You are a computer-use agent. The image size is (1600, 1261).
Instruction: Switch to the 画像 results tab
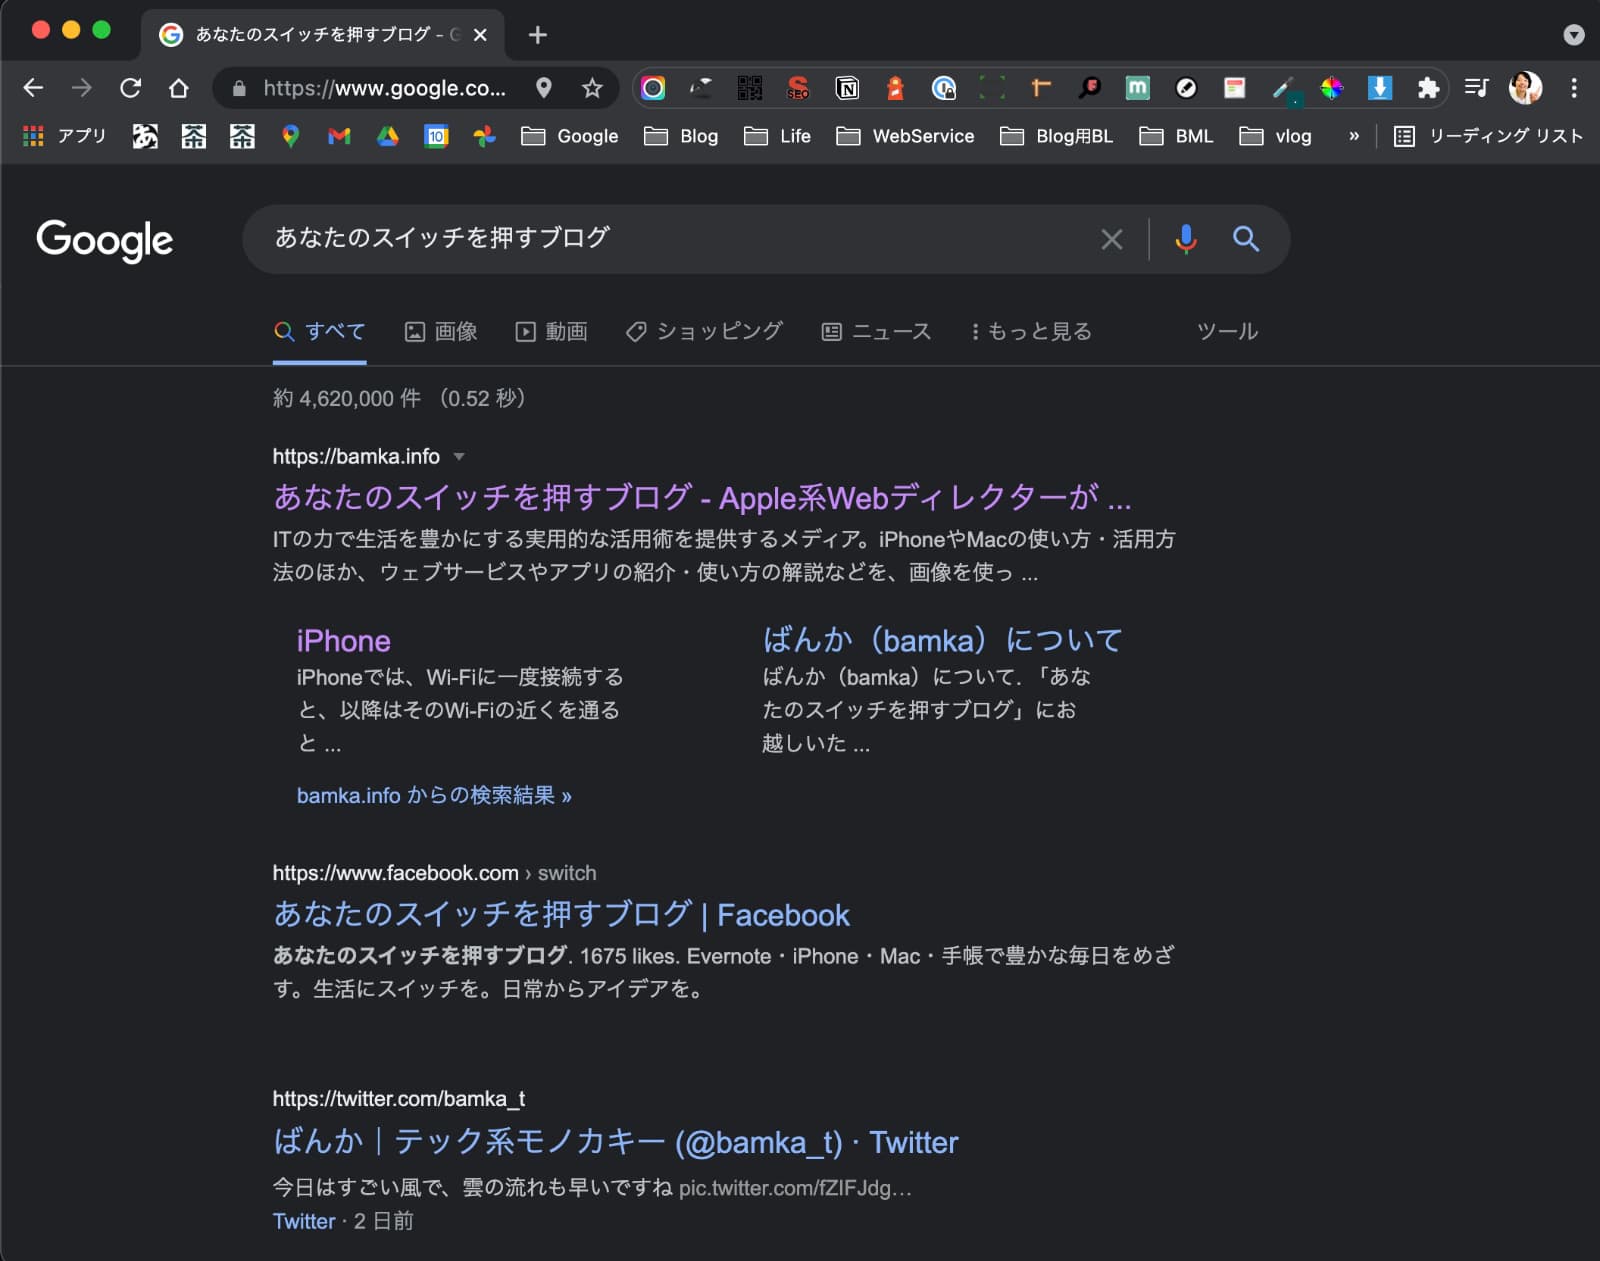[x=441, y=331]
